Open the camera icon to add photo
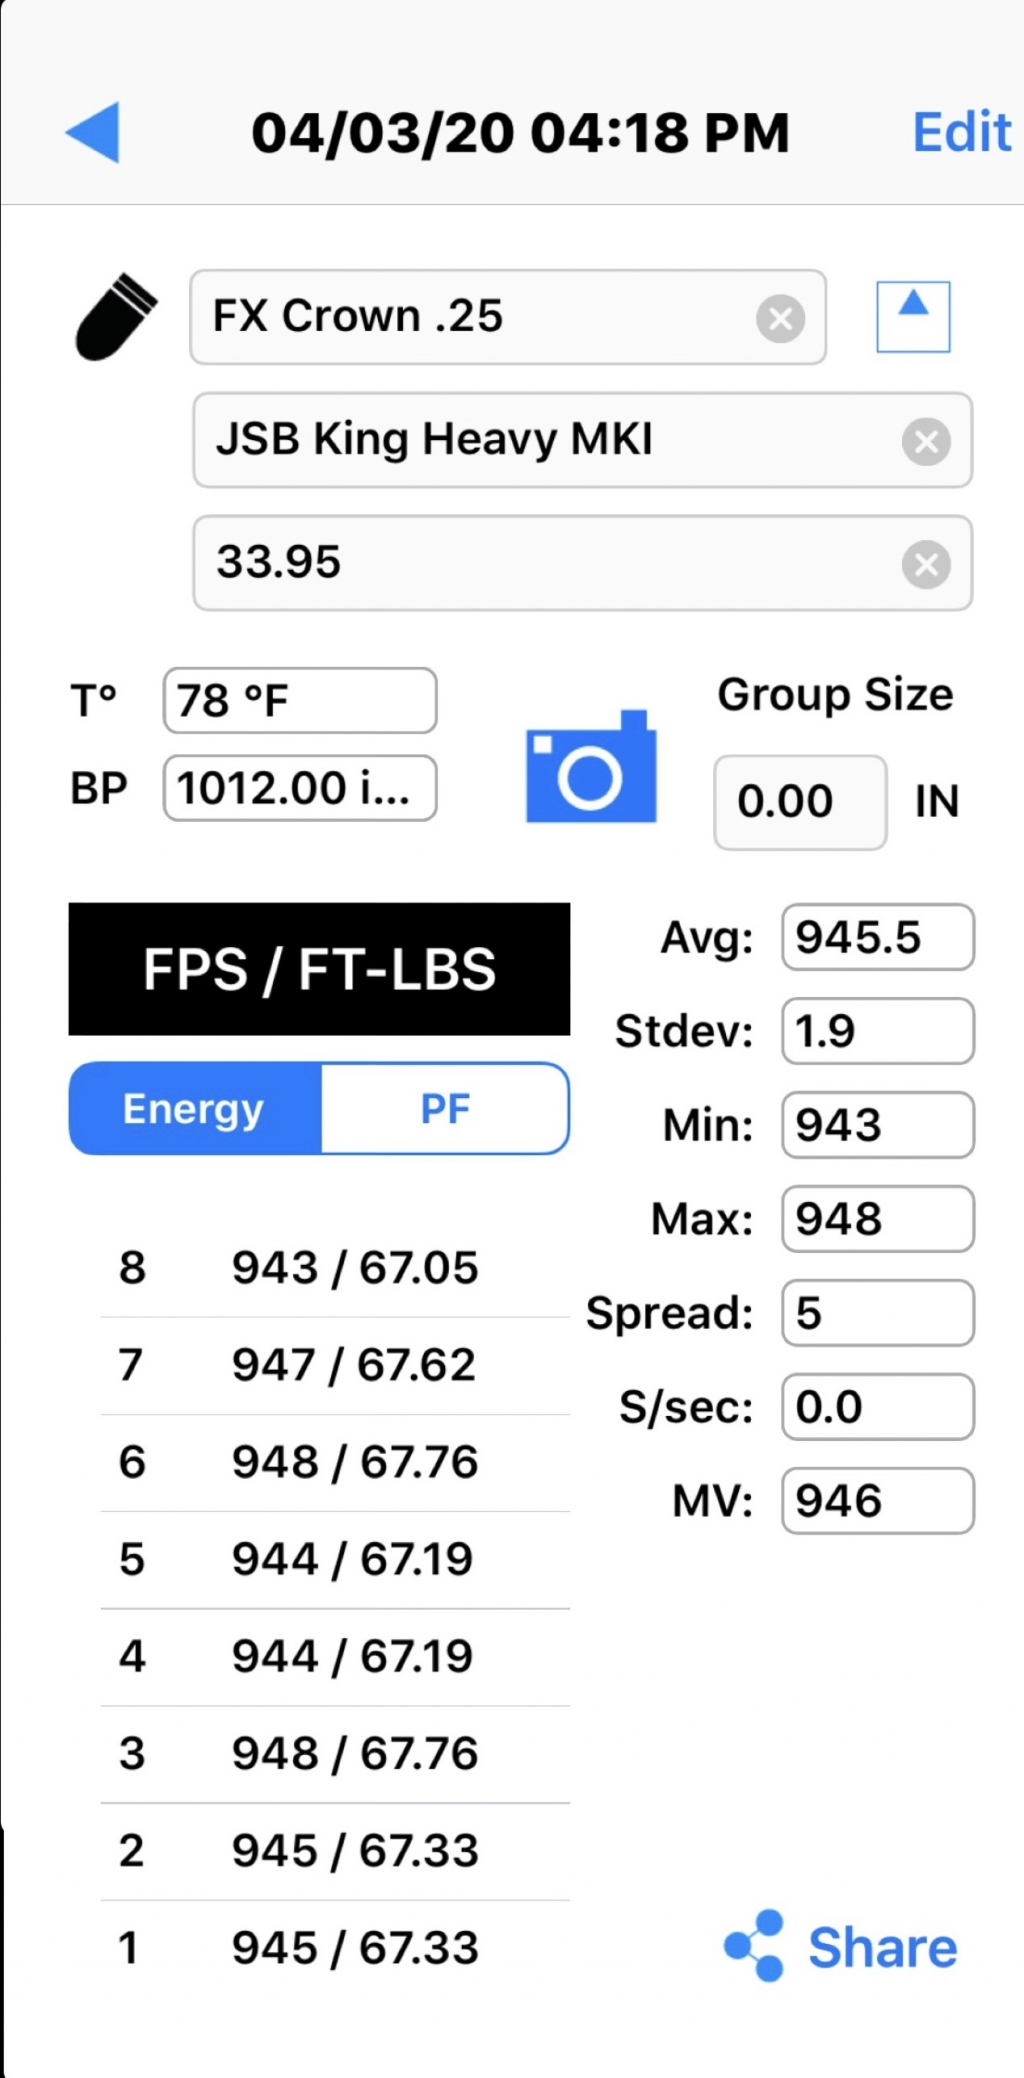 591,767
